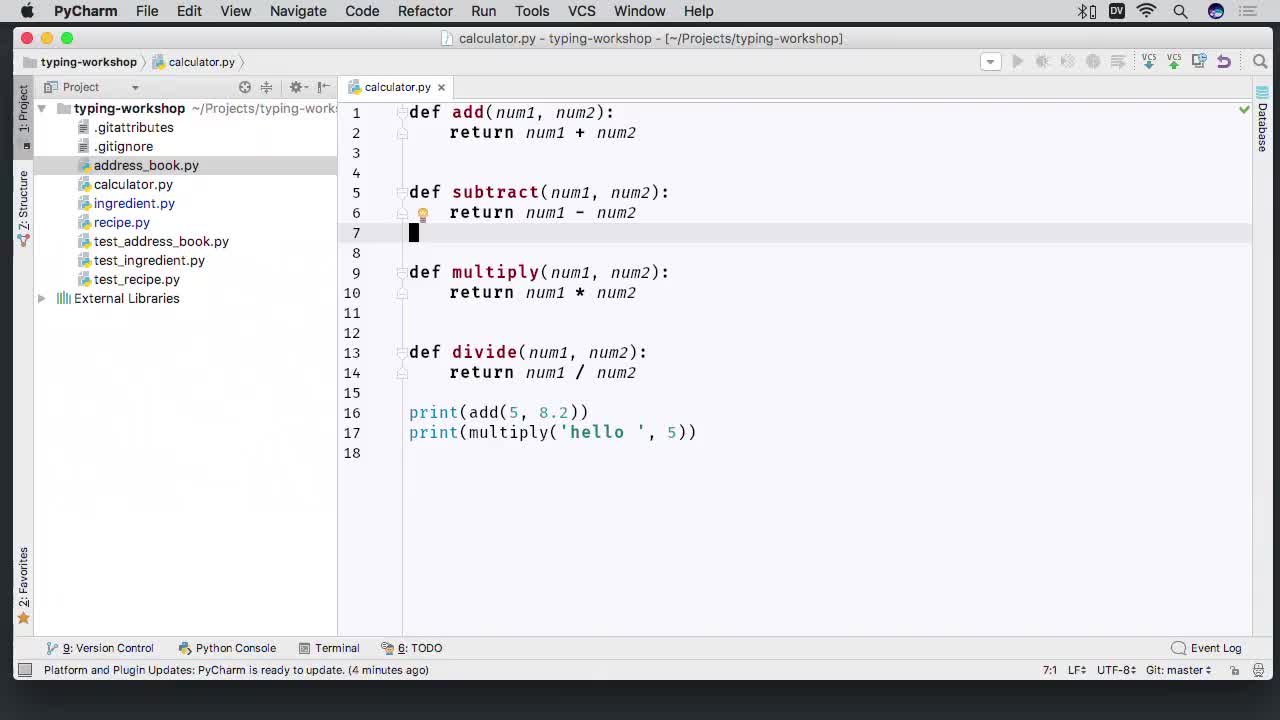
Task: Open the run configurations dropdown
Action: click(x=991, y=61)
